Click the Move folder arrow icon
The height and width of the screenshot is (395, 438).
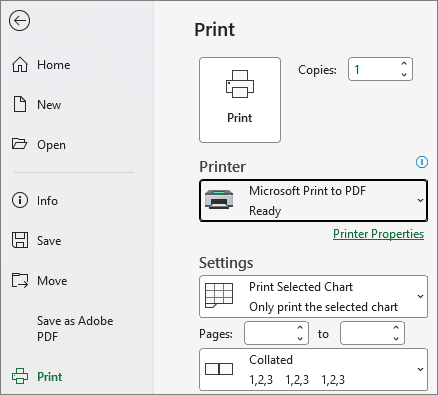pos(20,280)
